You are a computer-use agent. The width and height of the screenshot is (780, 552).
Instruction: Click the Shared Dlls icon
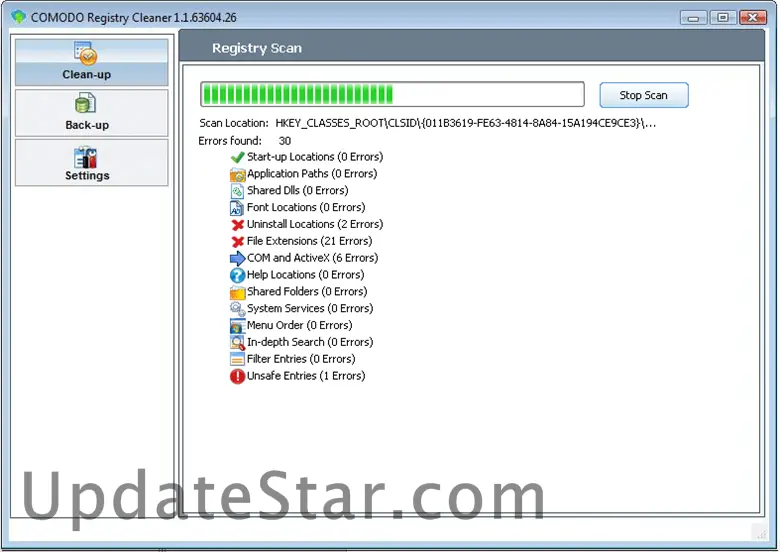pos(237,191)
